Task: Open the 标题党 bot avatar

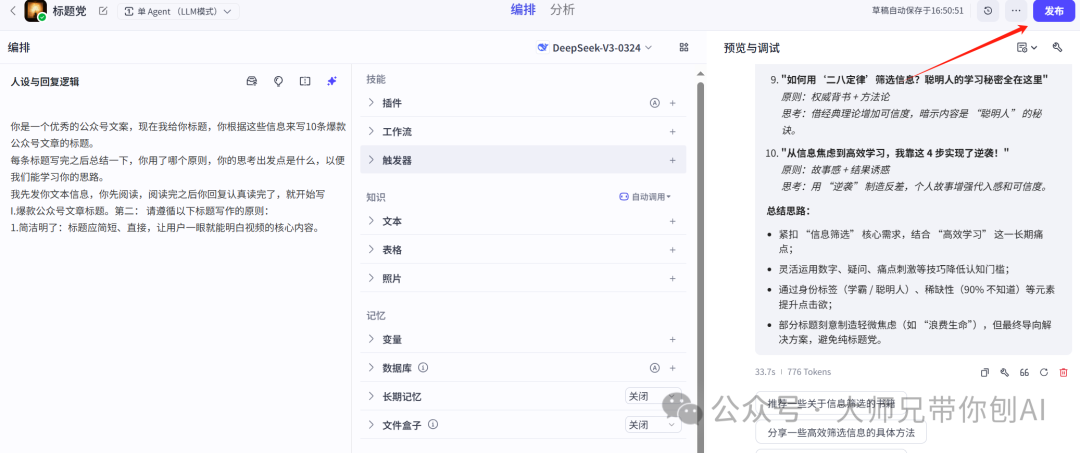Action: point(35,11)
